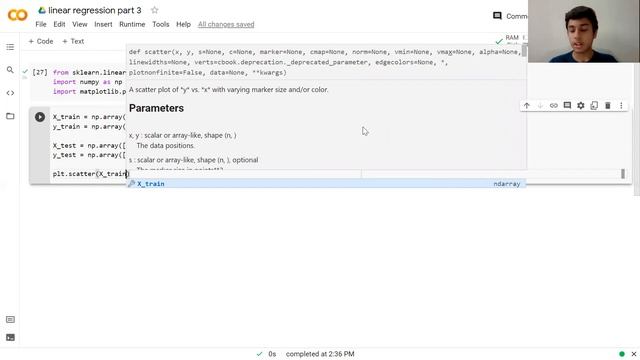Open the Insert menu
The image size is (640, 360).
(103, 24)
